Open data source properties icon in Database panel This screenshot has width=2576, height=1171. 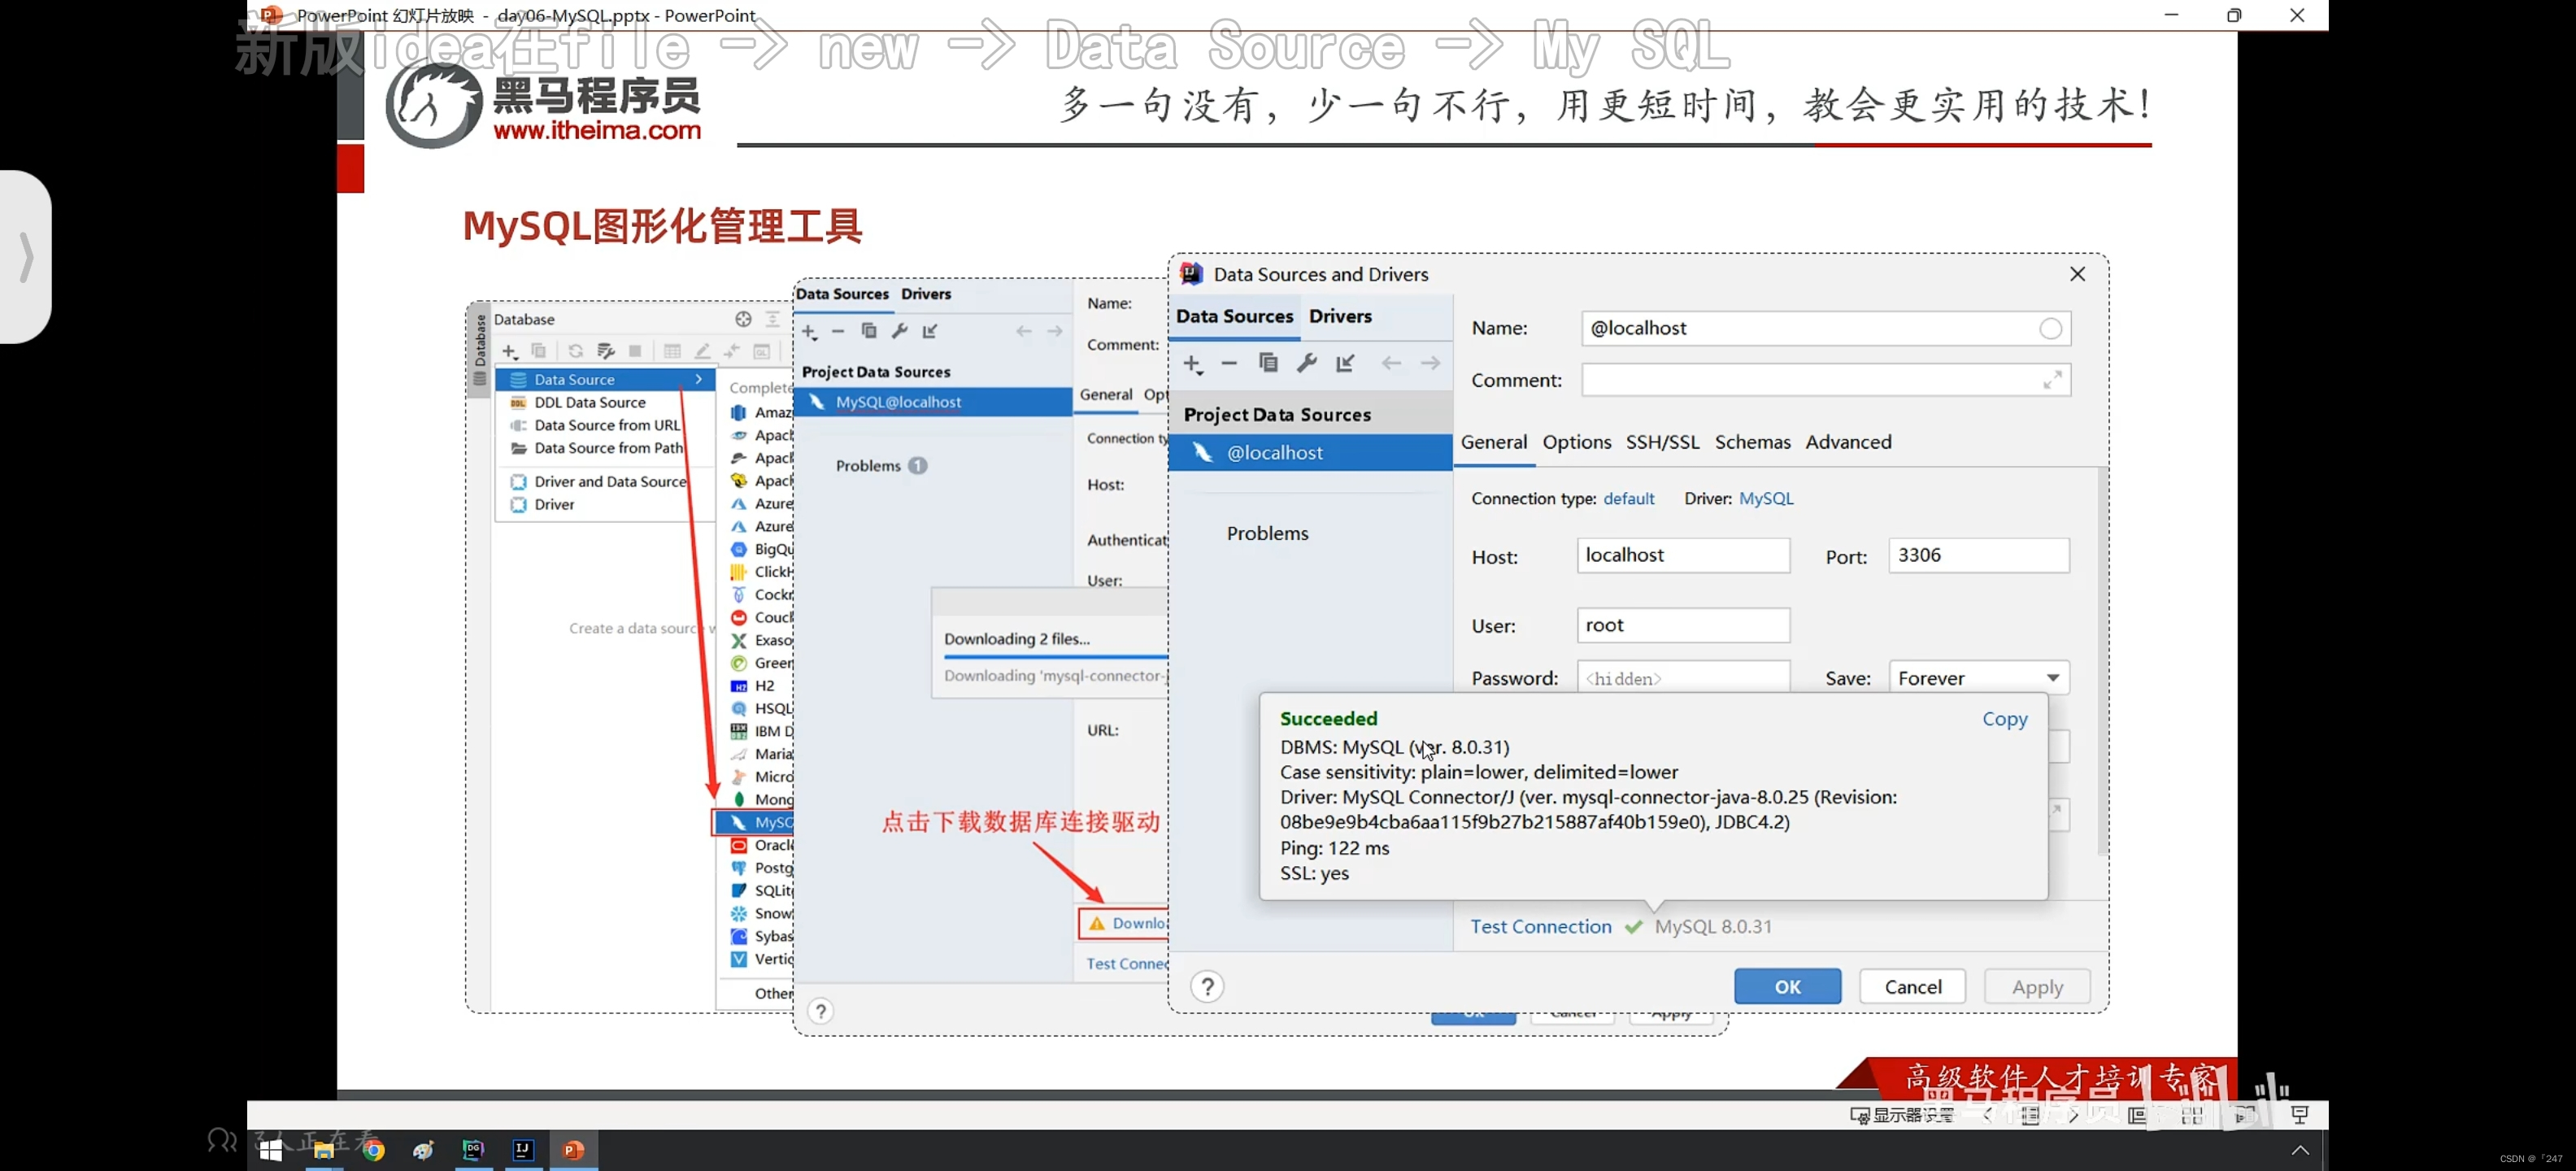pos(605,351)
